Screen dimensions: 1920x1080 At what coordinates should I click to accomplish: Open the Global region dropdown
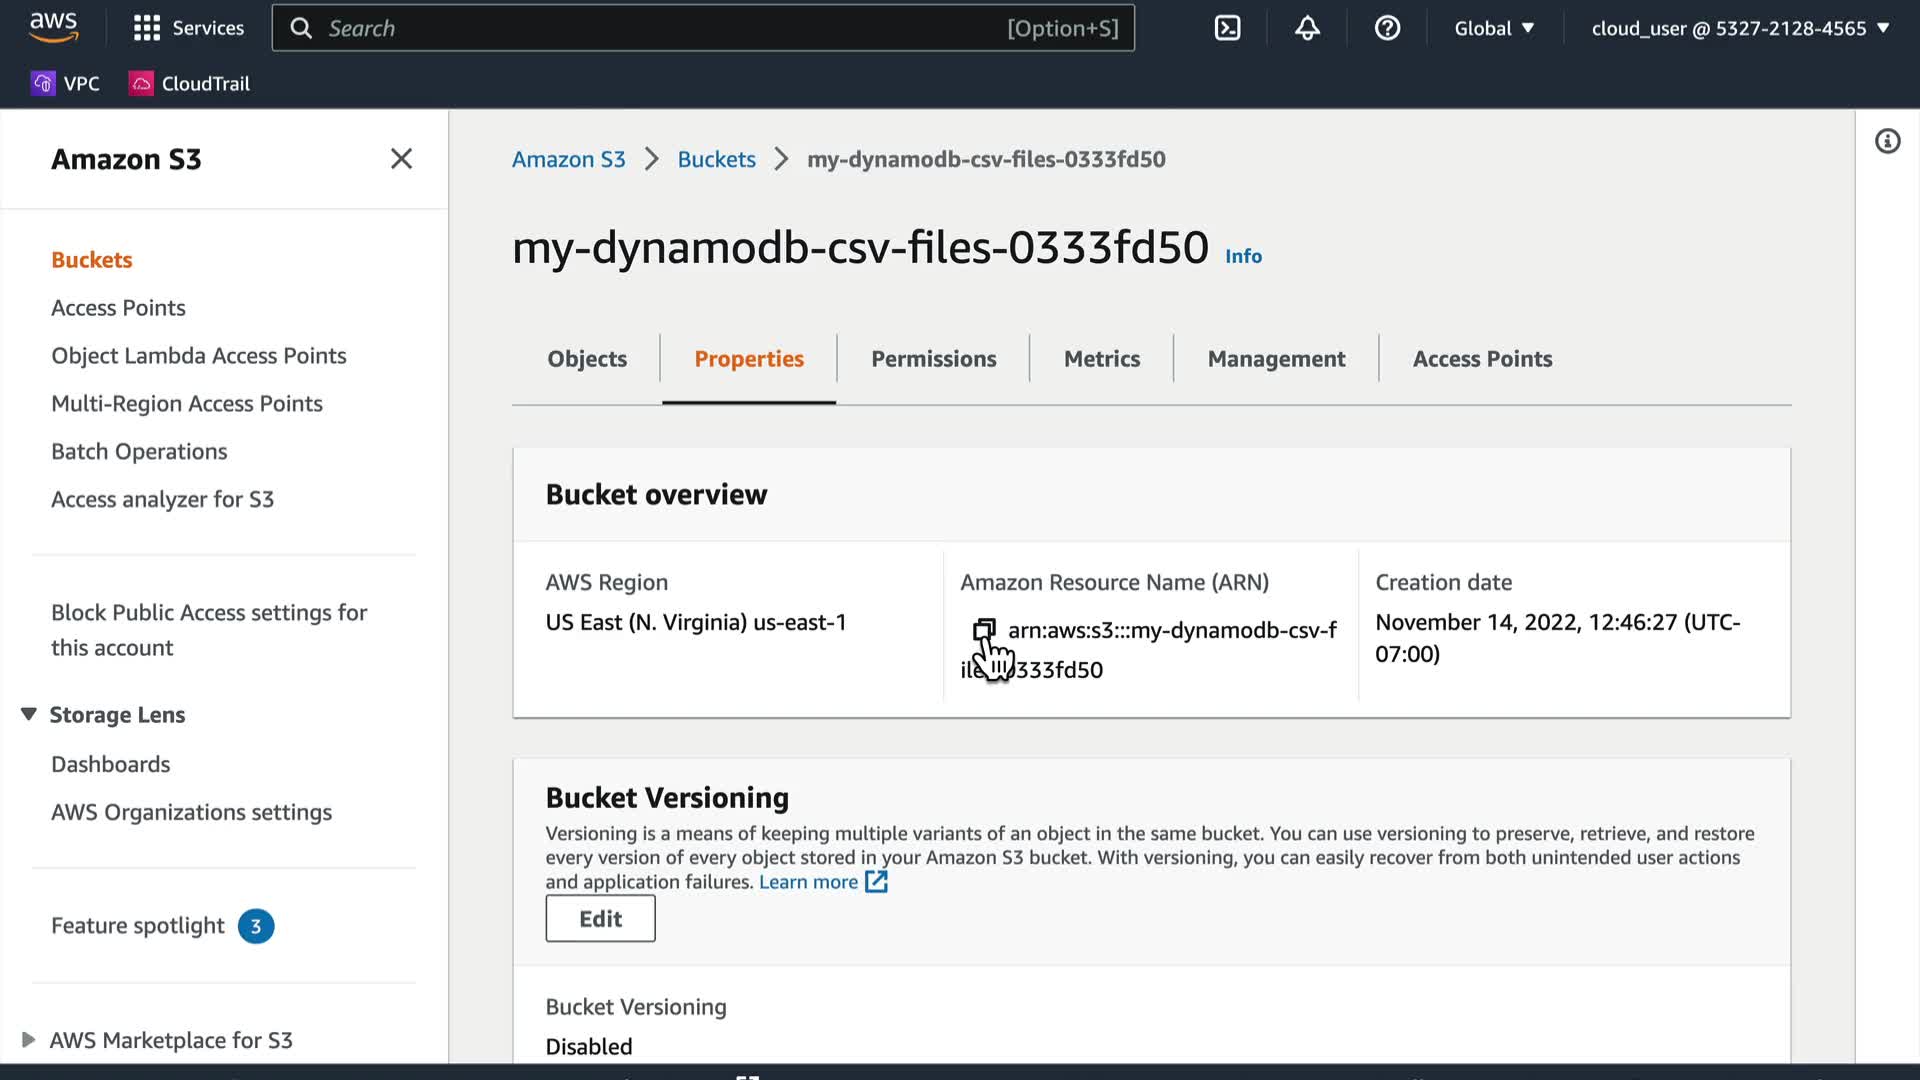(x=1494, y=28)
